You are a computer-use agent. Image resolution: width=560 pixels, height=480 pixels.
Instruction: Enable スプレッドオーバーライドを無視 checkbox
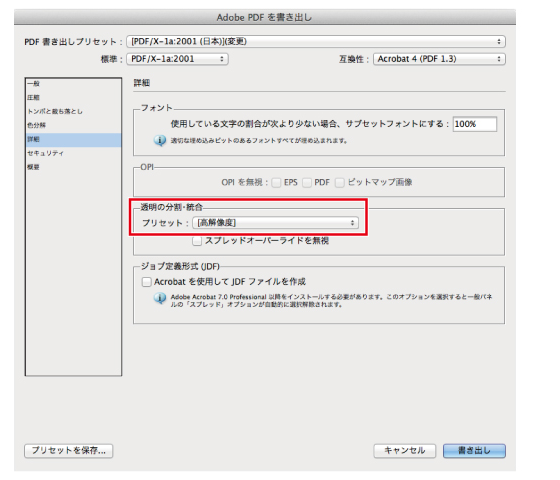[x=197, y=241]
